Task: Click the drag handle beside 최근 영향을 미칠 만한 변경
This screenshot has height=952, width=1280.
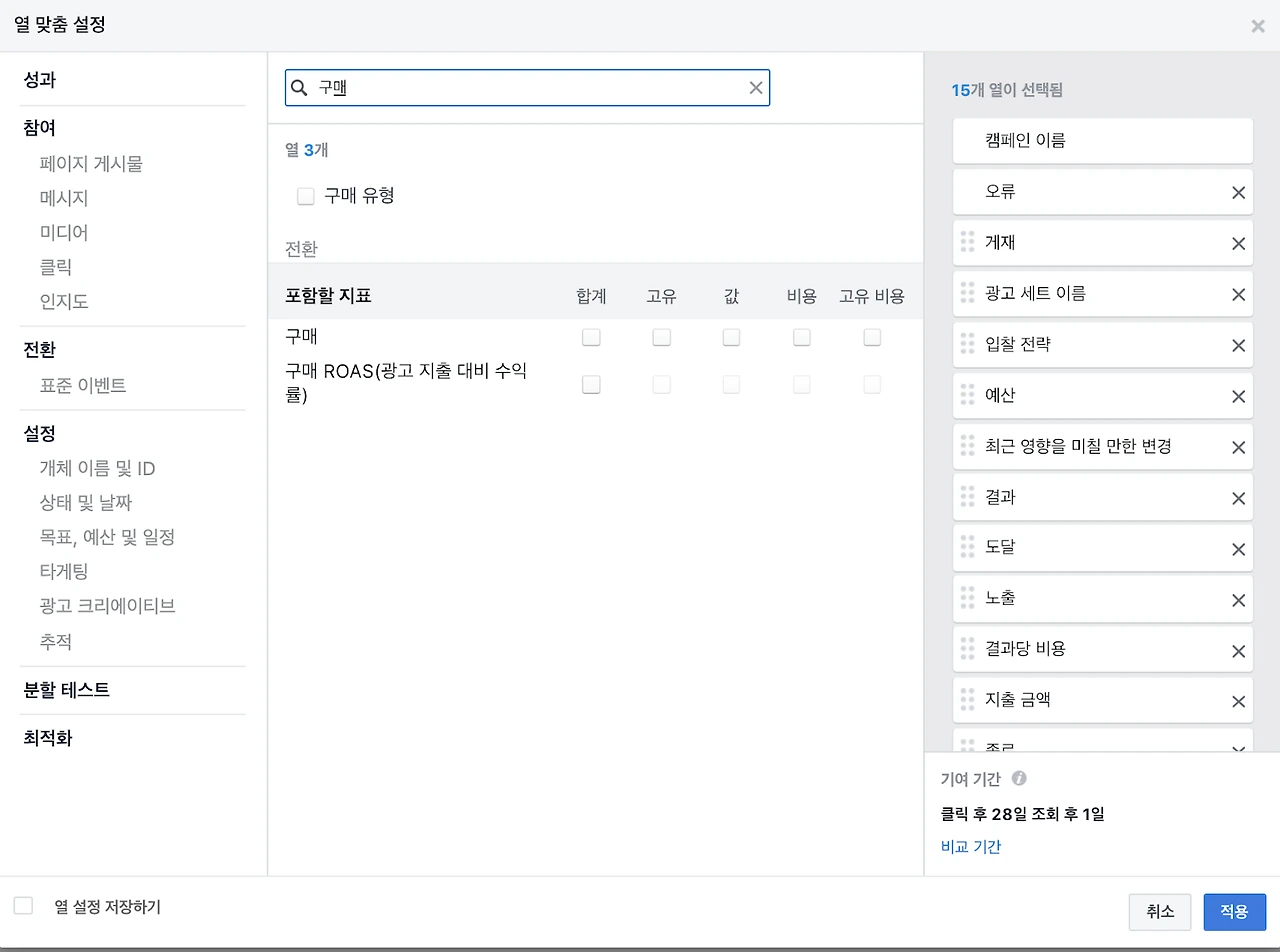Action: pyautogui.click(x=967, y=446)
